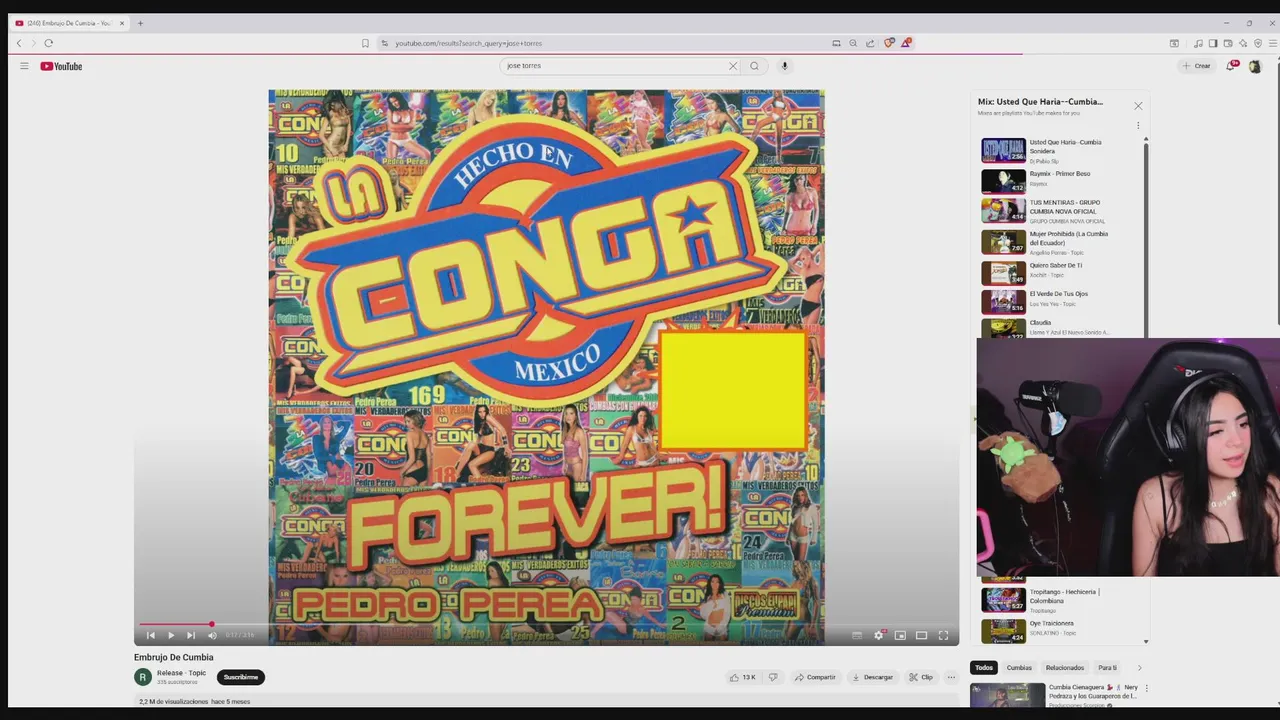Open options for Cumbia Cienaguera video
This screenshot has width=1280, height=720.
pyautogui.click(x=1146, y=688)
